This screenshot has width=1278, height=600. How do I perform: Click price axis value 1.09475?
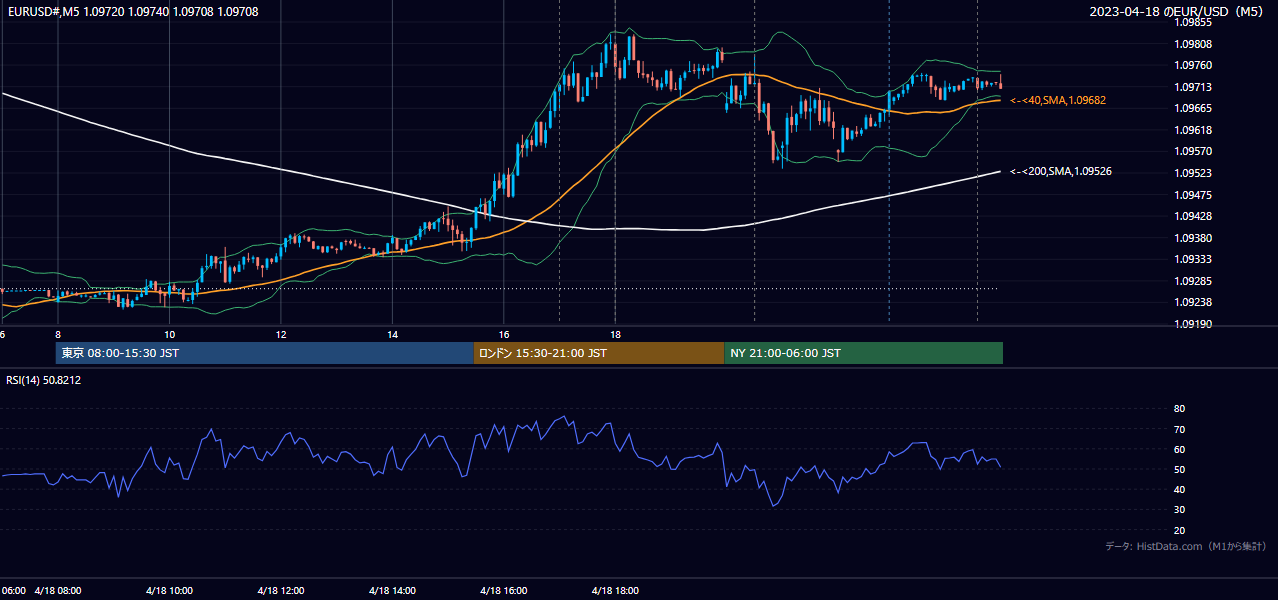(1192, 195)
